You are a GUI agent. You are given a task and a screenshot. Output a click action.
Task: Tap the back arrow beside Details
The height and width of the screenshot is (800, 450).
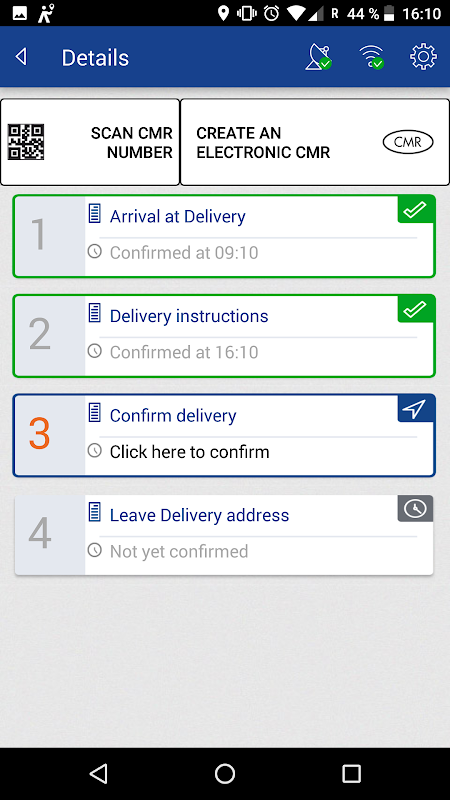click(21, 57)
